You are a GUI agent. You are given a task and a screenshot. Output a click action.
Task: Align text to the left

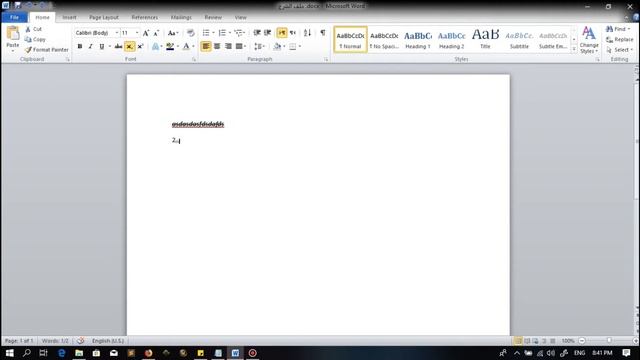click(206, 47)
